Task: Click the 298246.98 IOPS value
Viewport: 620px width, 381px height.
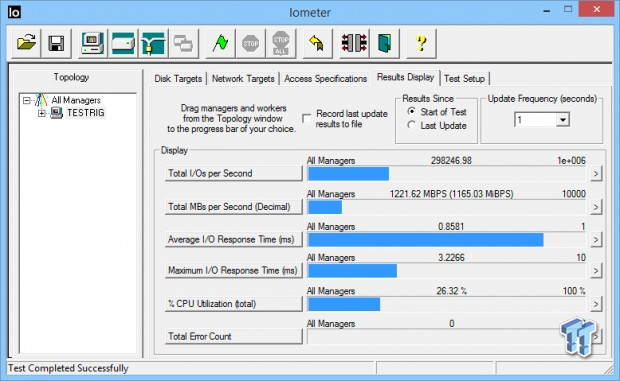Action: [x=451, y=160]
